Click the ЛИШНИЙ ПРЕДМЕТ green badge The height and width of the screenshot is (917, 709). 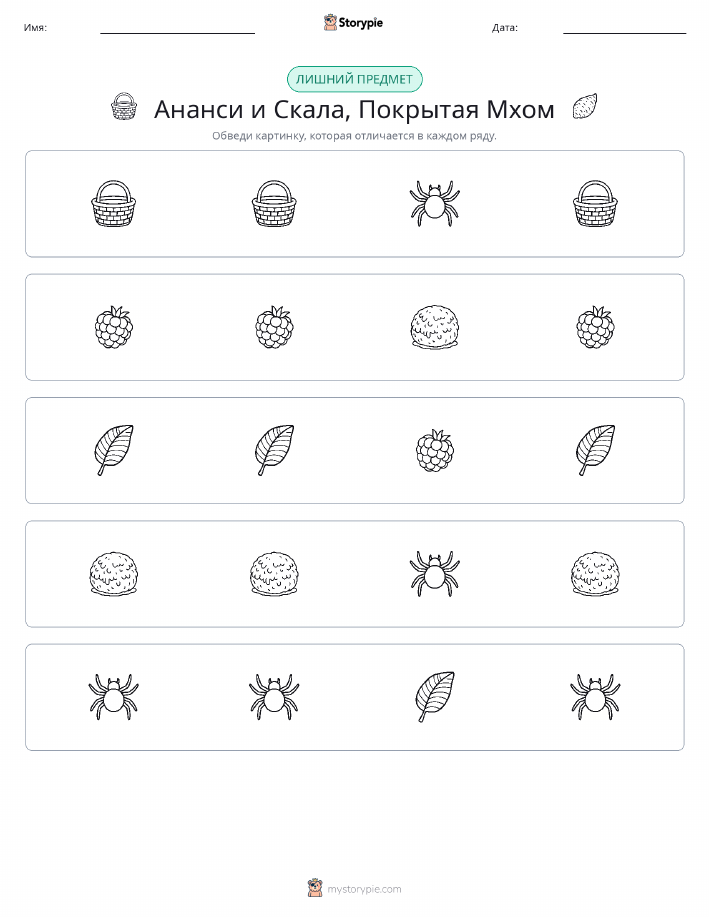tap(354, 79)
